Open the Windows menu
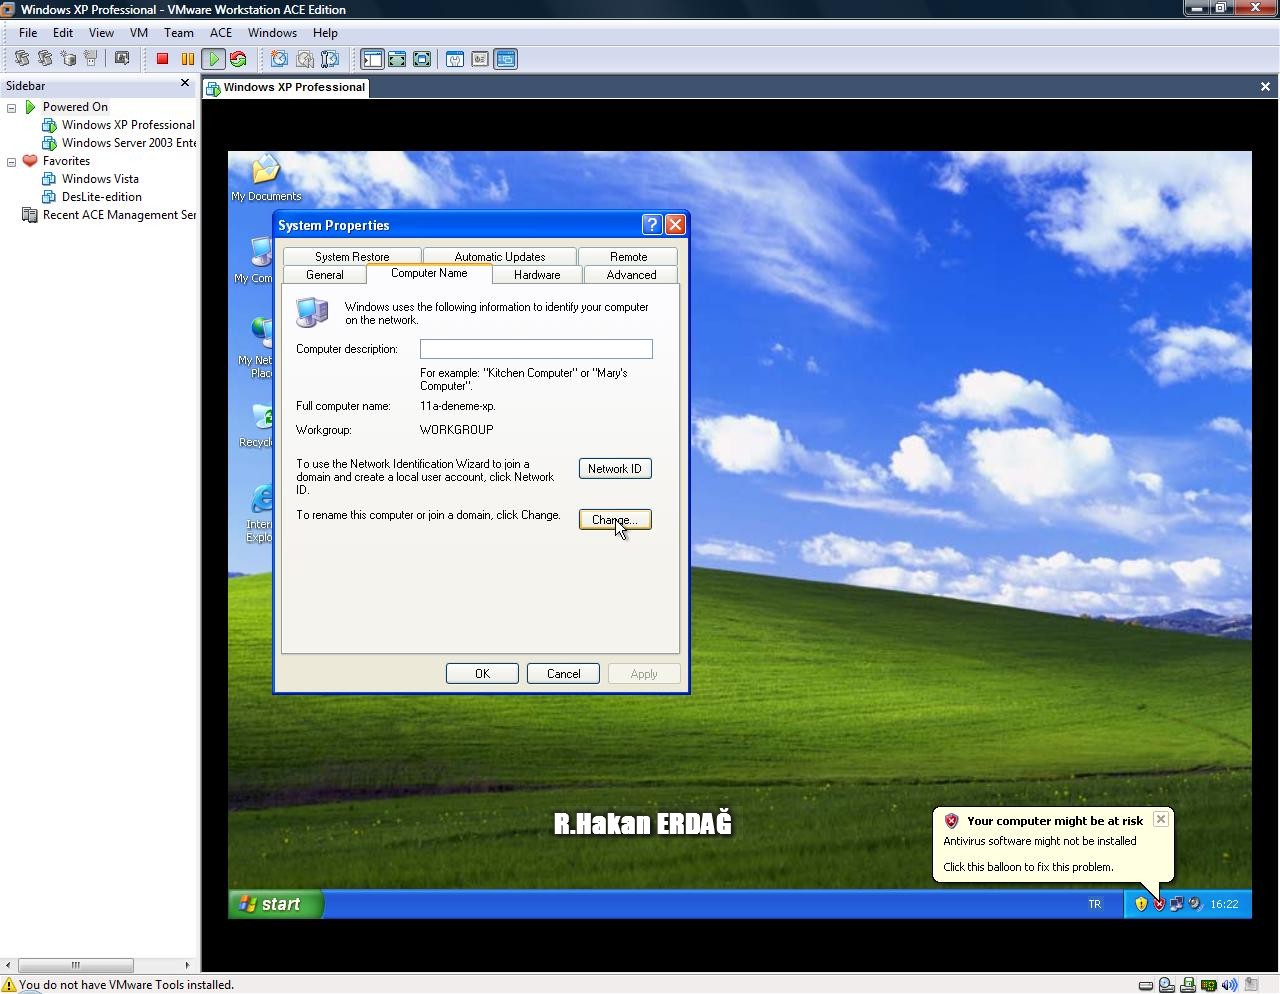The width and height of the screenshot is (1280, 994). point(272,33)
